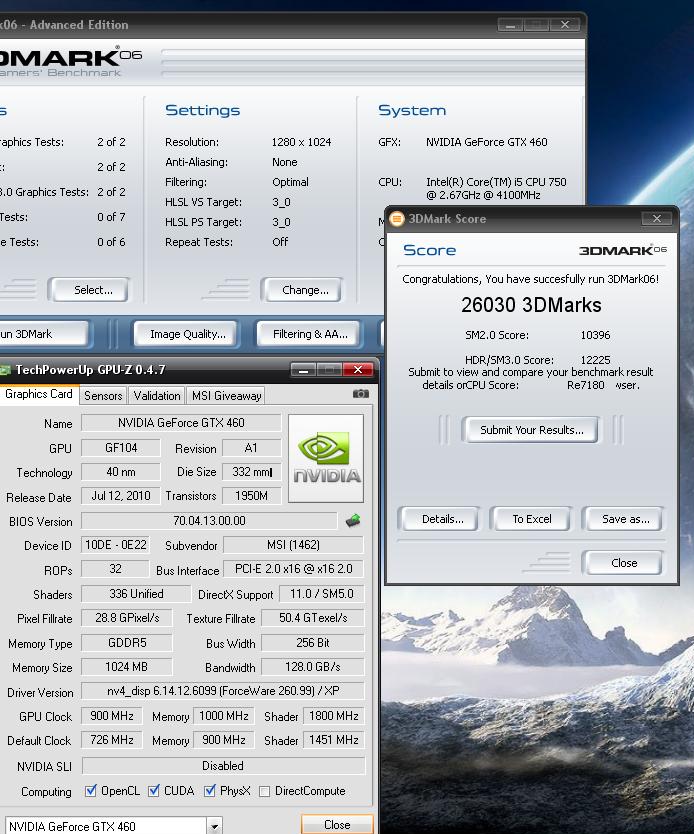Click the GPU-Z title bar icon
Image resolution: width=694 pixels, height=834 pixels.
[5, 370]
